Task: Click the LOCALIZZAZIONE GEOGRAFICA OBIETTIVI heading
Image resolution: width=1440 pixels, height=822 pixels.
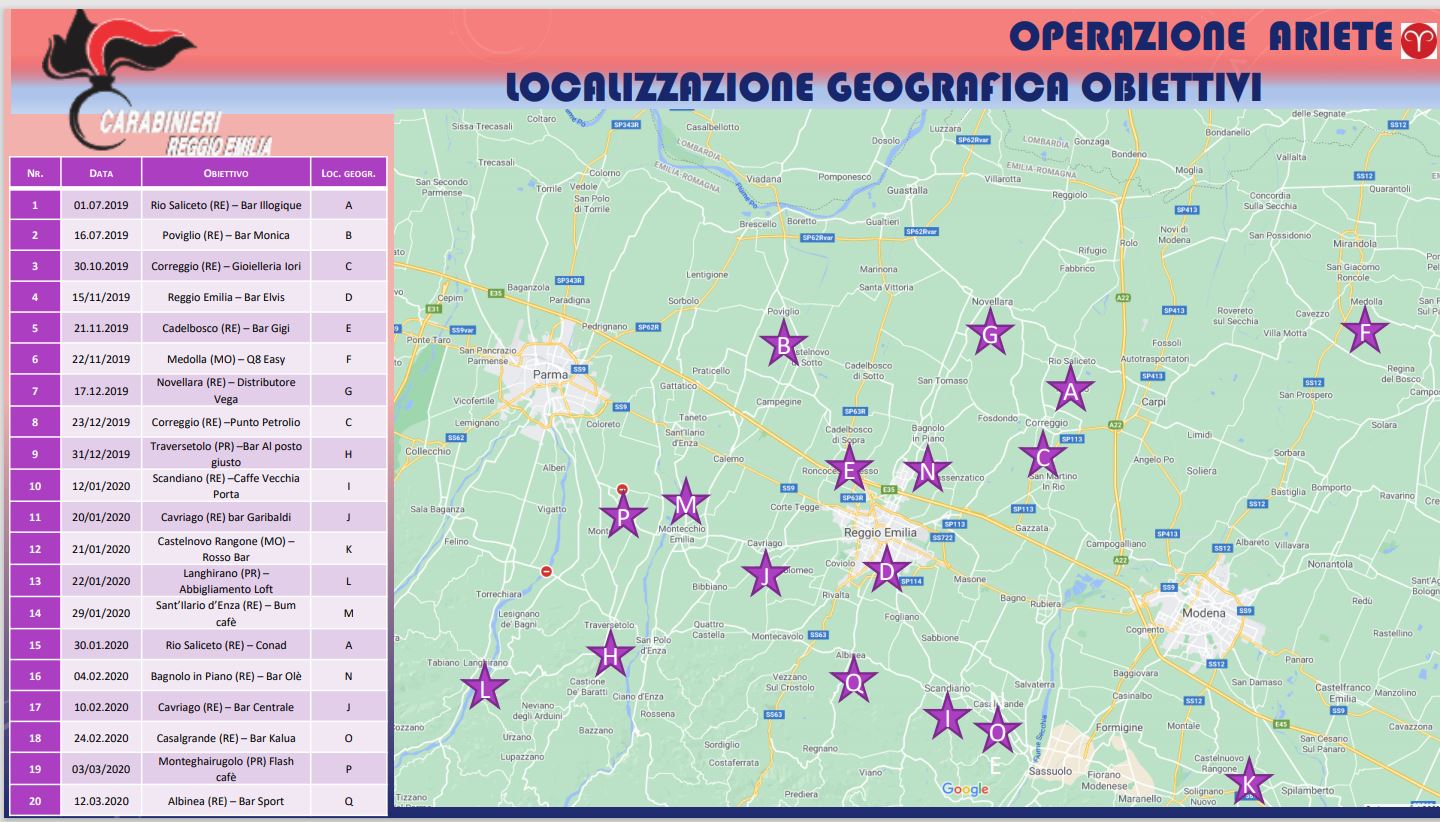Action: 884,86
